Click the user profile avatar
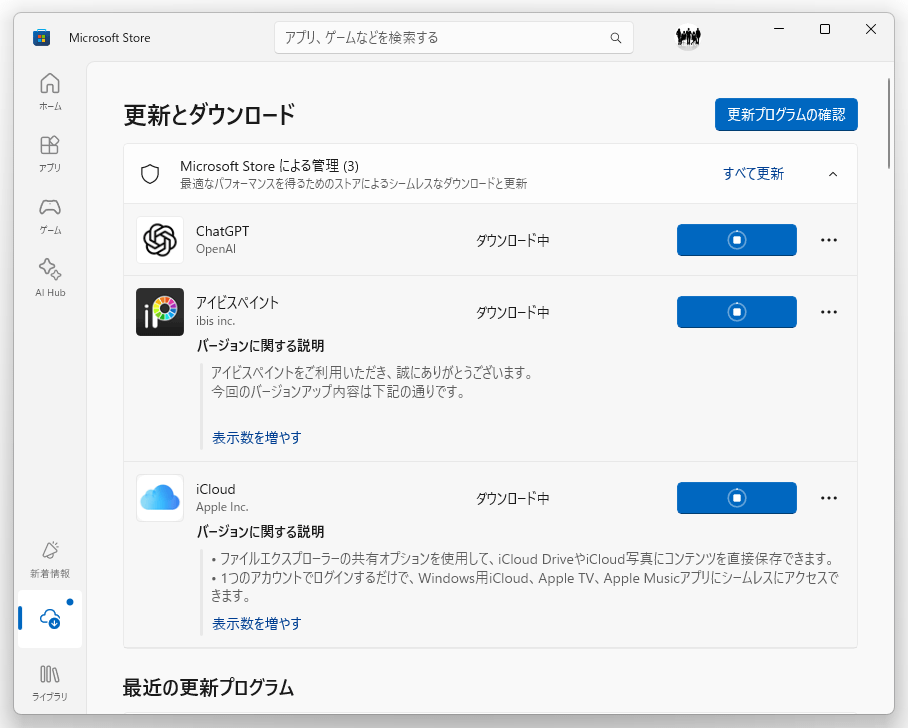Screen dimensions: 908x728 tap(688, 37)
